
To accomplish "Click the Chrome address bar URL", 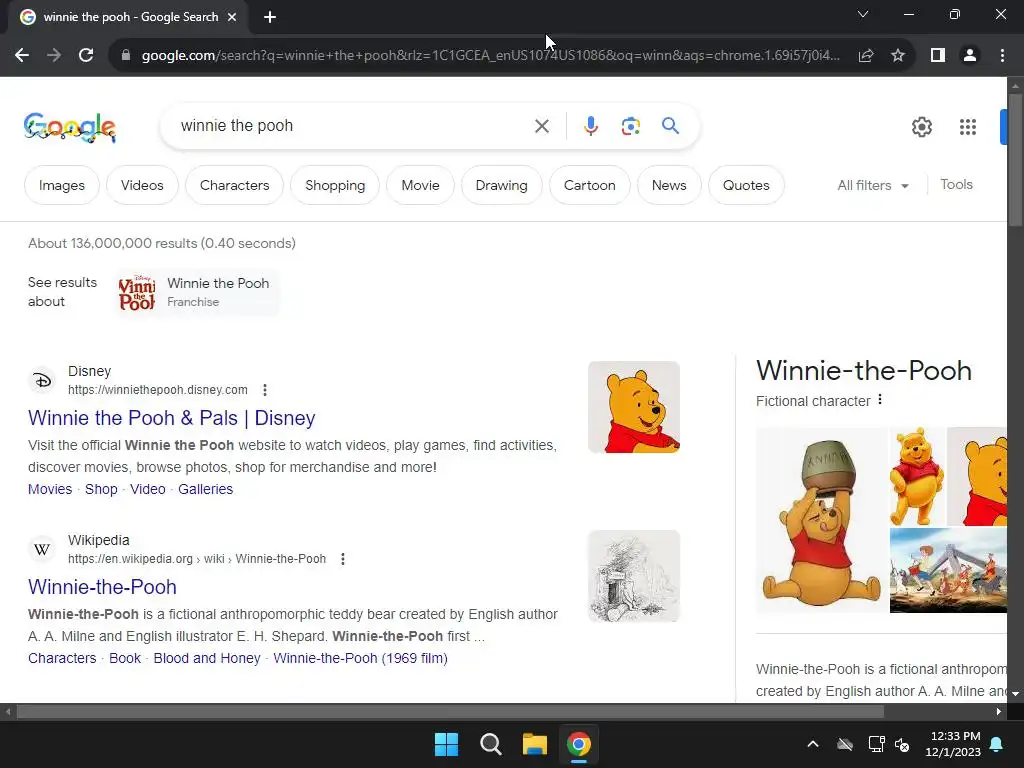I will coord(490,56).
